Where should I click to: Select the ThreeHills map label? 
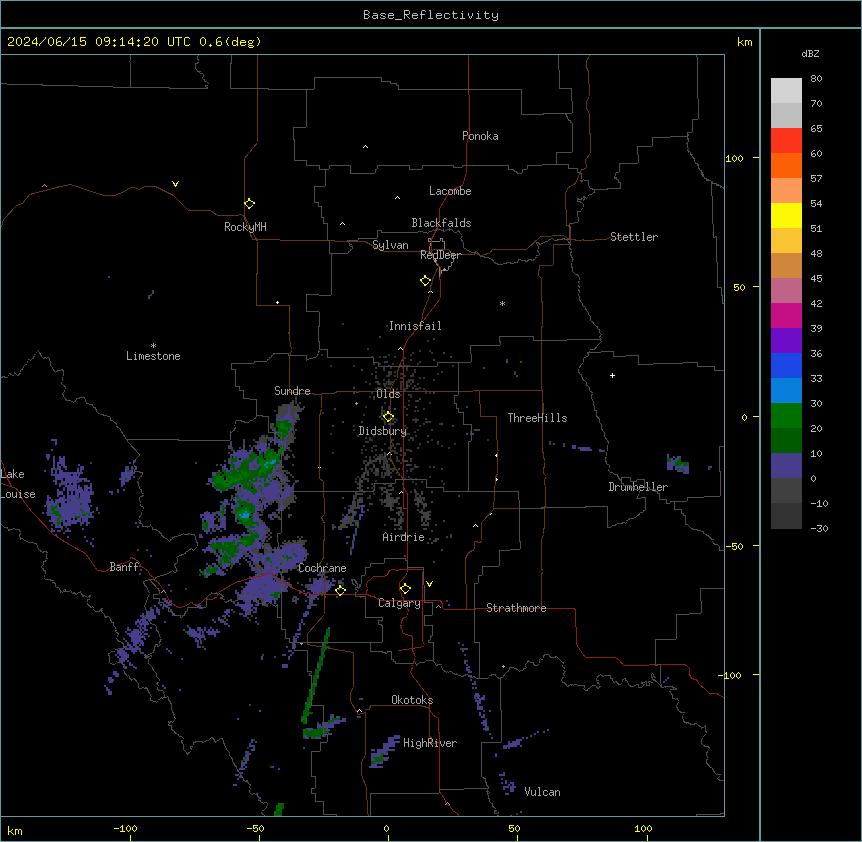[x=538, y=418]
